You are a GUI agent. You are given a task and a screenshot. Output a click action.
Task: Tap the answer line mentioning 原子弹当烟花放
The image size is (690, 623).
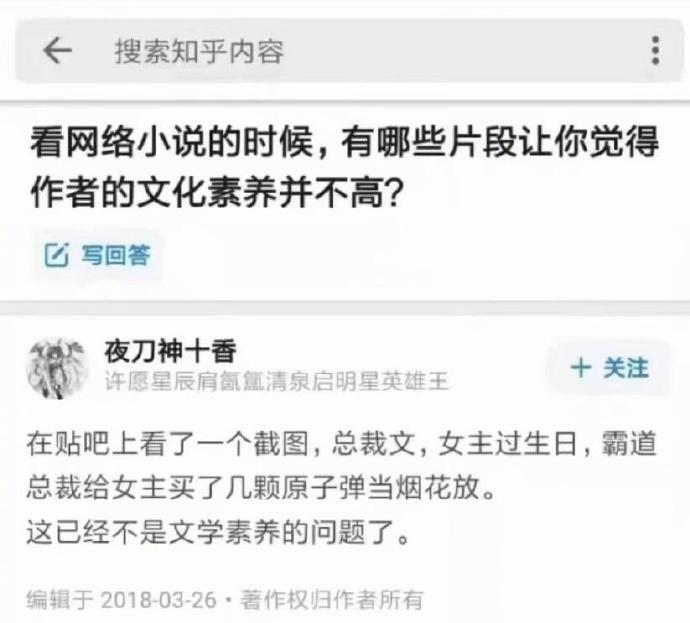click(261, 488)
